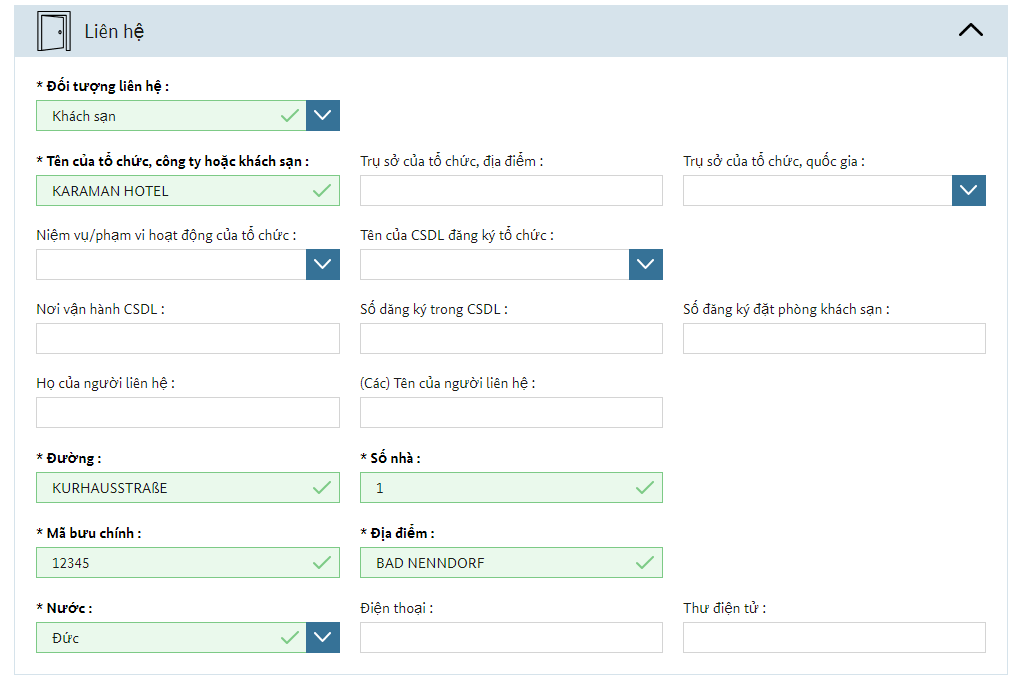Focus the Điện thoại phone field
Screen dimensions: 1018x688
point(511,638)
